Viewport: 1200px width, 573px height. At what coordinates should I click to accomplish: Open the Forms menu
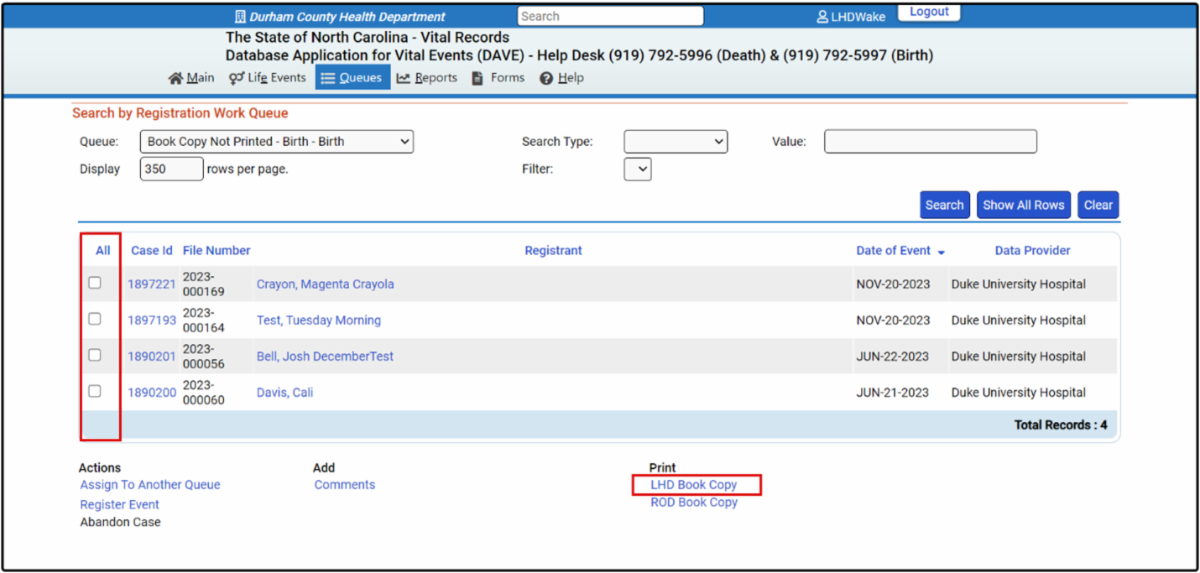pos(499,78)
